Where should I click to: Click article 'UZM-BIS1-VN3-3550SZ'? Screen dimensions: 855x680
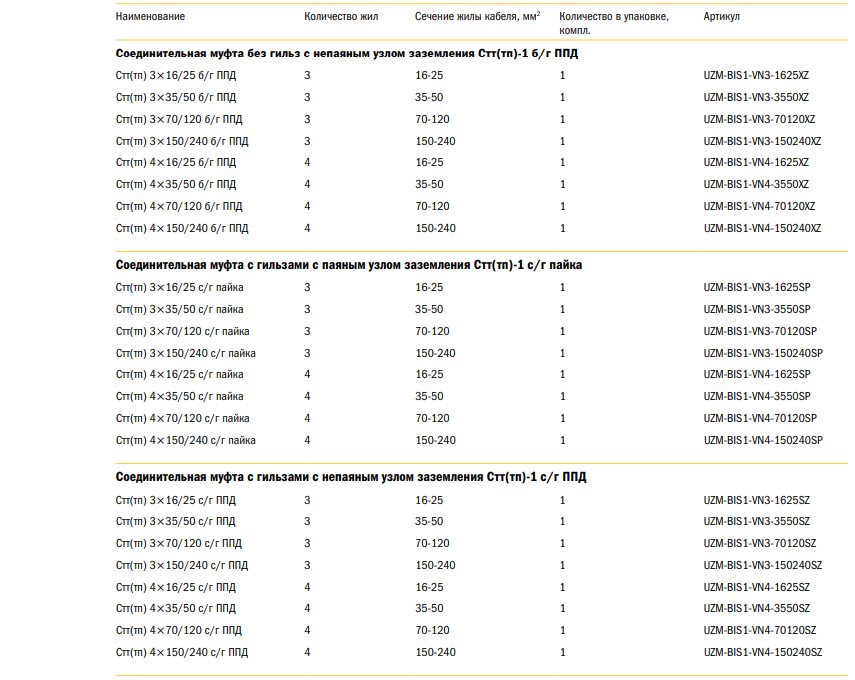coord(757,522)
